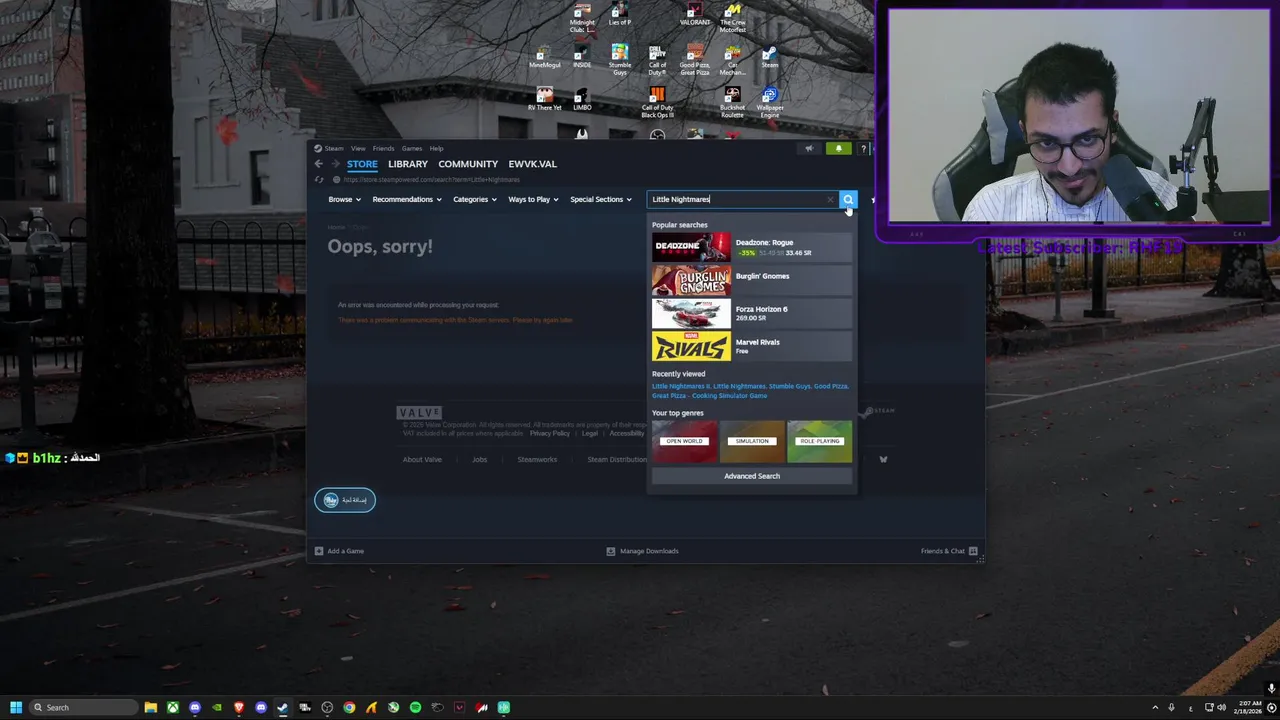Open the Windows Start menu
Screen dimensions: 1280x720
coord(15,707)
